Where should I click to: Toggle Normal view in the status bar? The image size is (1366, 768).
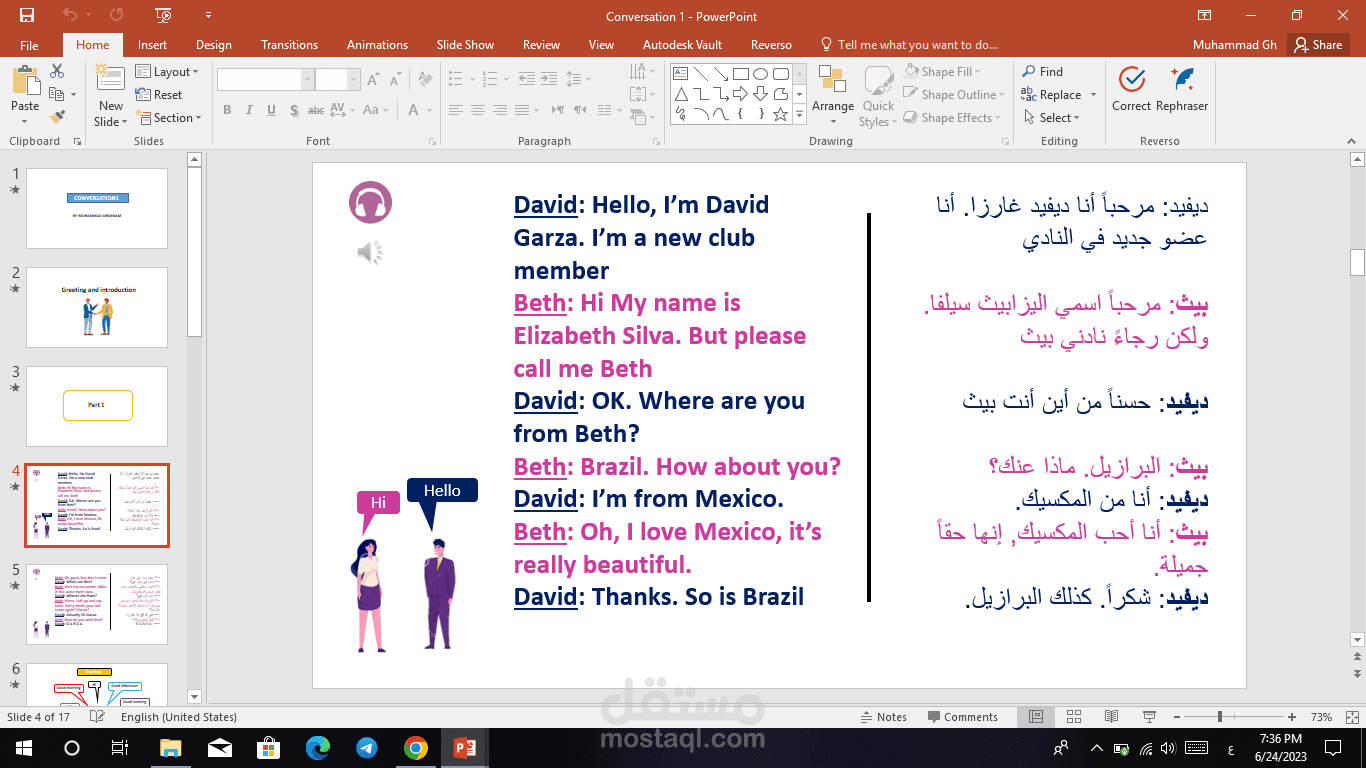[1037, 717]
